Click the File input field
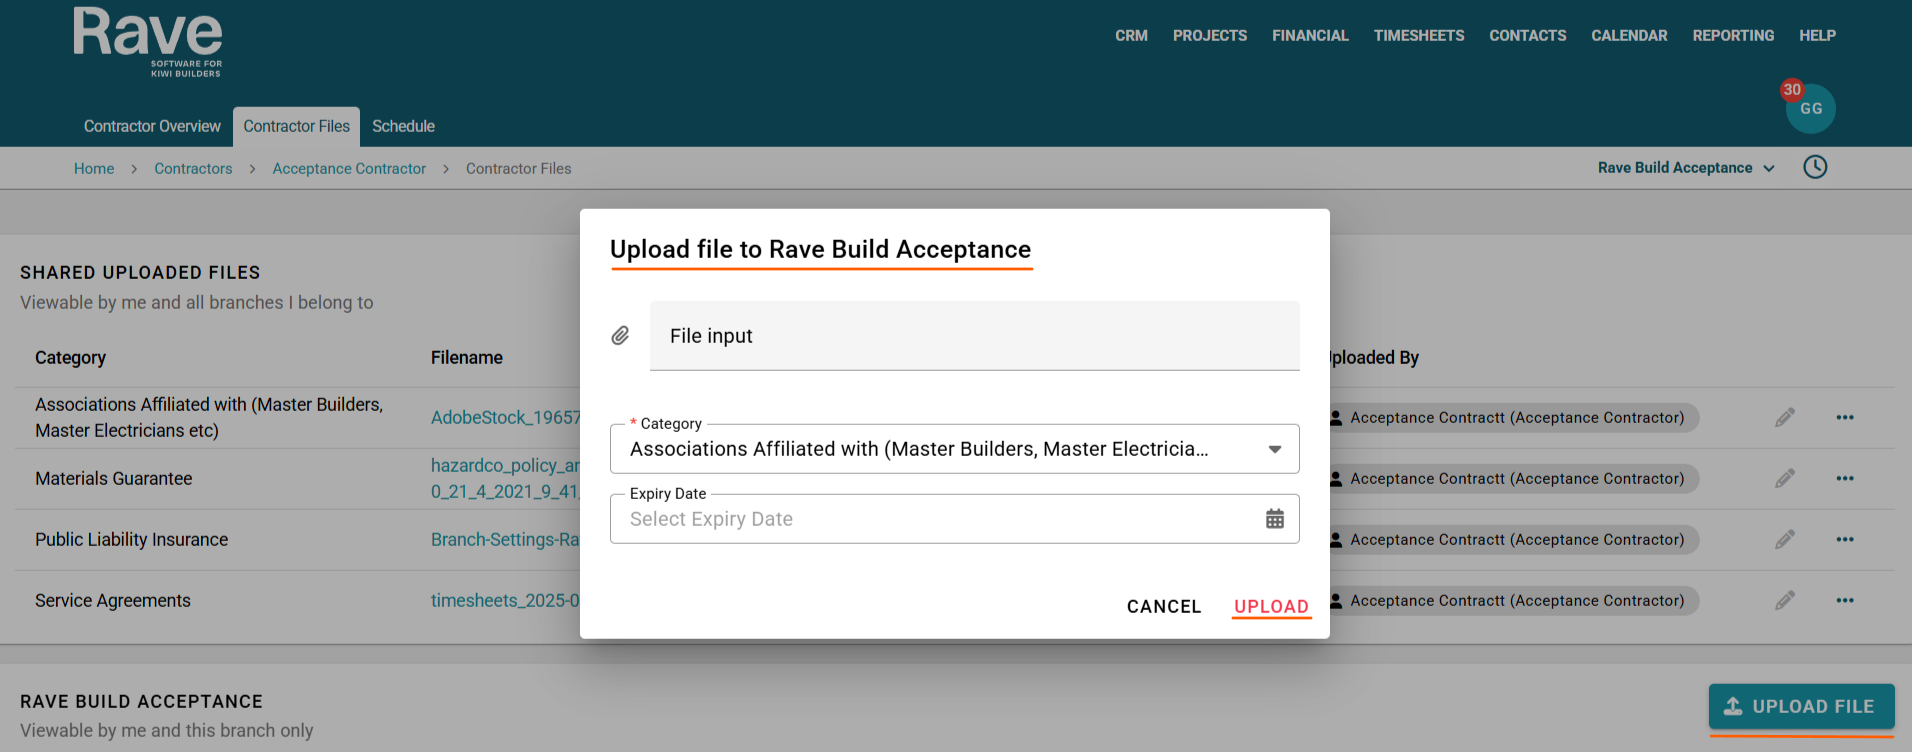The width and height of the screenshot is (1912, 752). [974, 336]
